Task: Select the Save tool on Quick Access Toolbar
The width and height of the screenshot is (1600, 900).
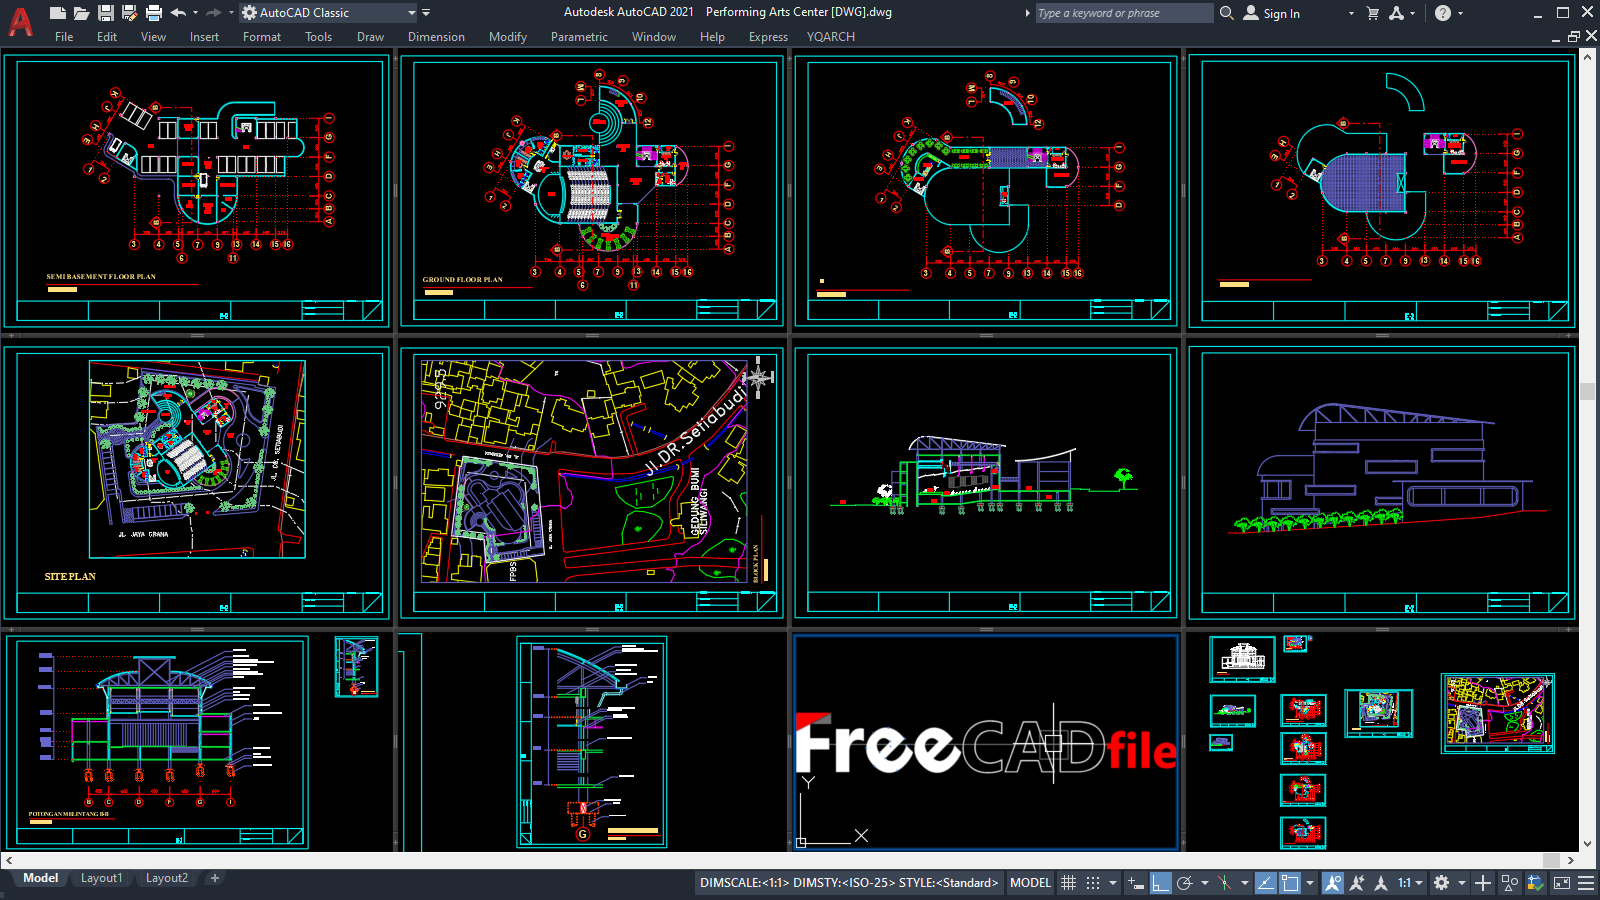Action: [106, 12]
